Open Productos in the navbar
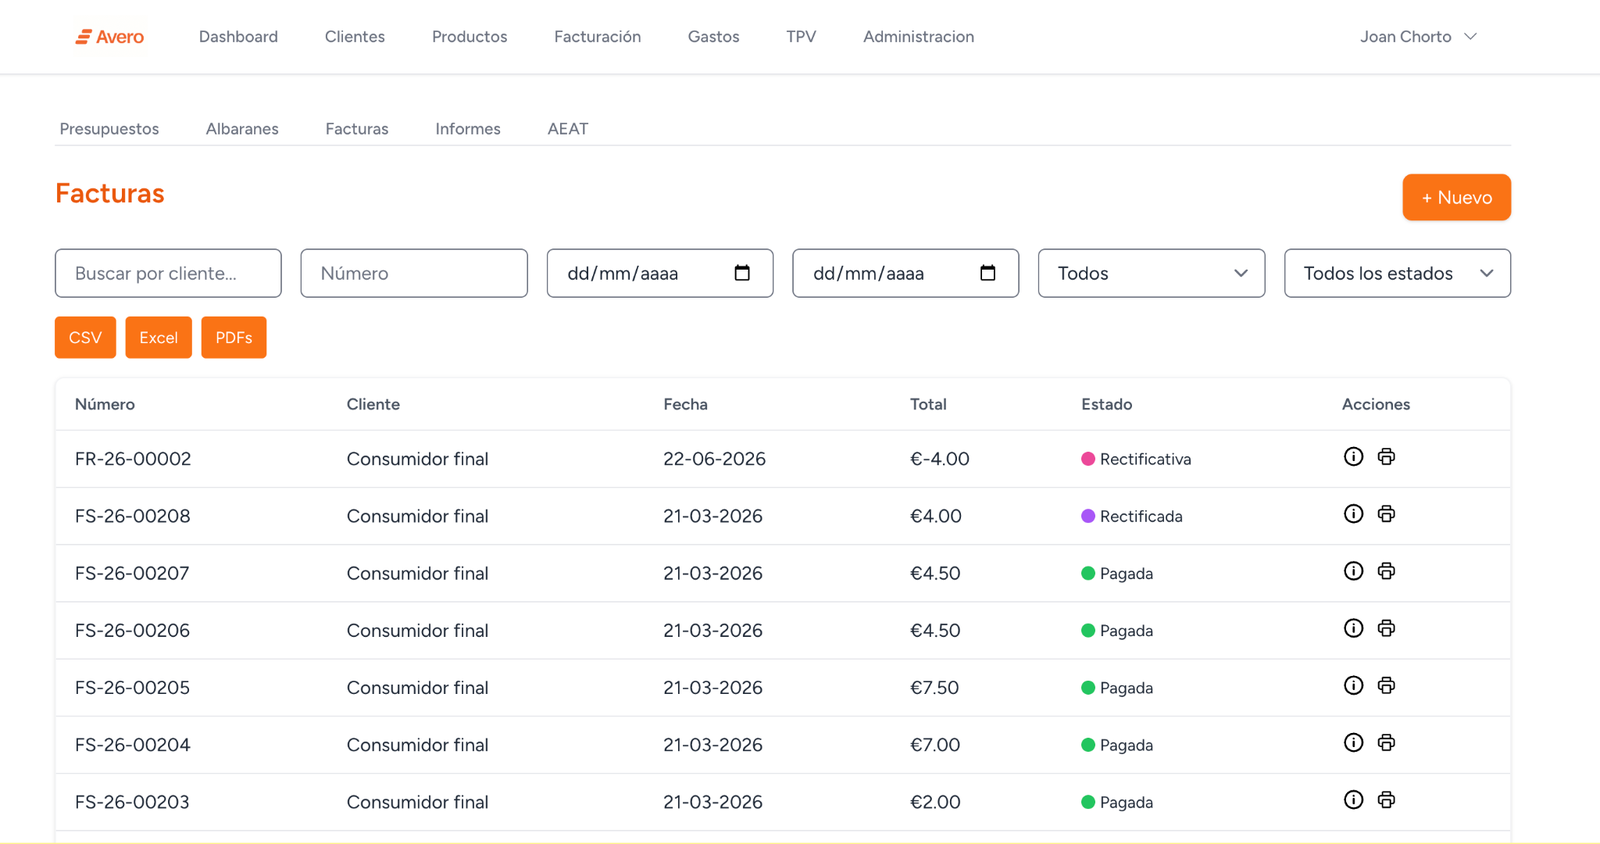The image size is (1600, 844). coord(469,37)
